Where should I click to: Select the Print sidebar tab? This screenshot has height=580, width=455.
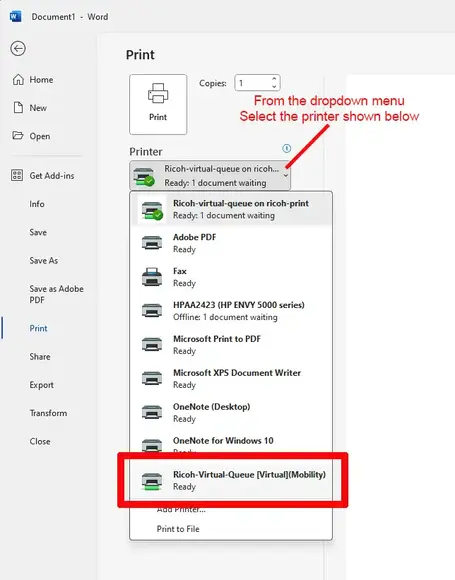click(38, 328)
